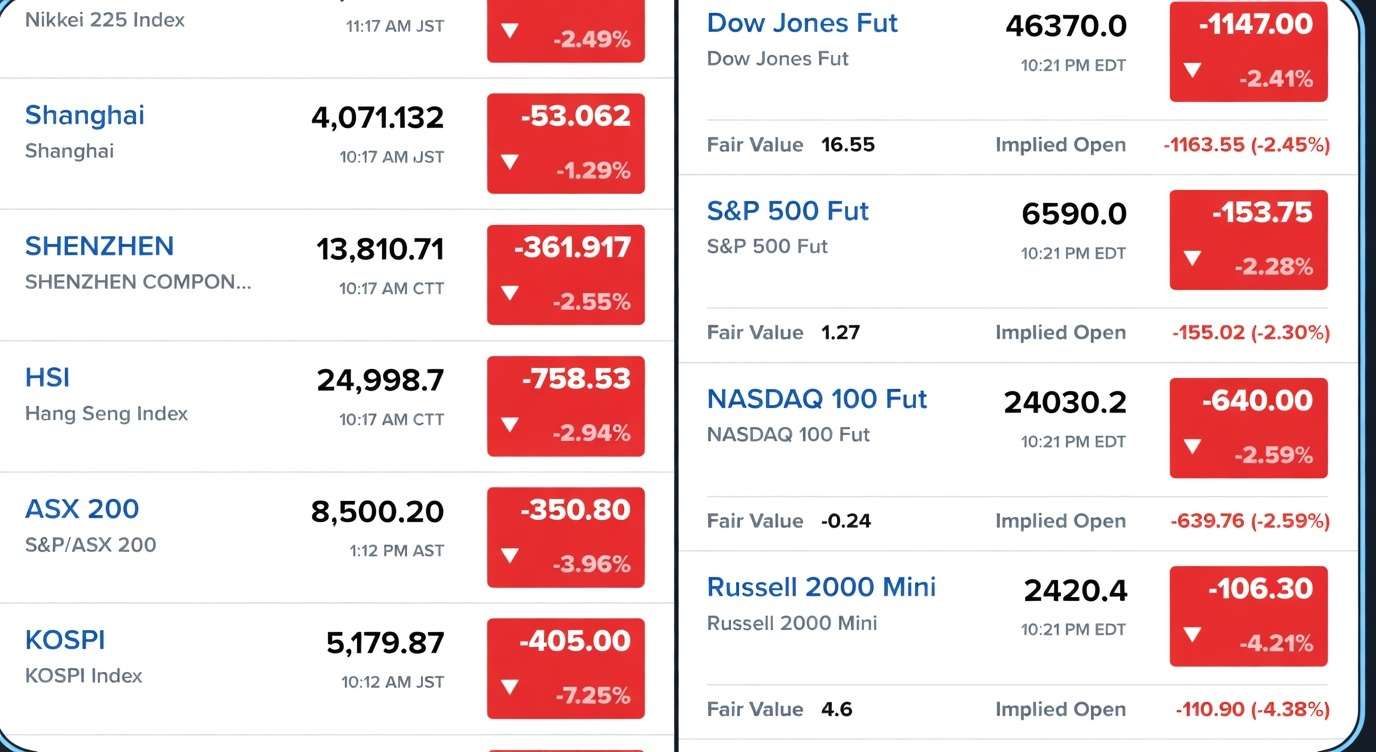
Task: Open the SHENZHEN component index
Action: [99, 247]
